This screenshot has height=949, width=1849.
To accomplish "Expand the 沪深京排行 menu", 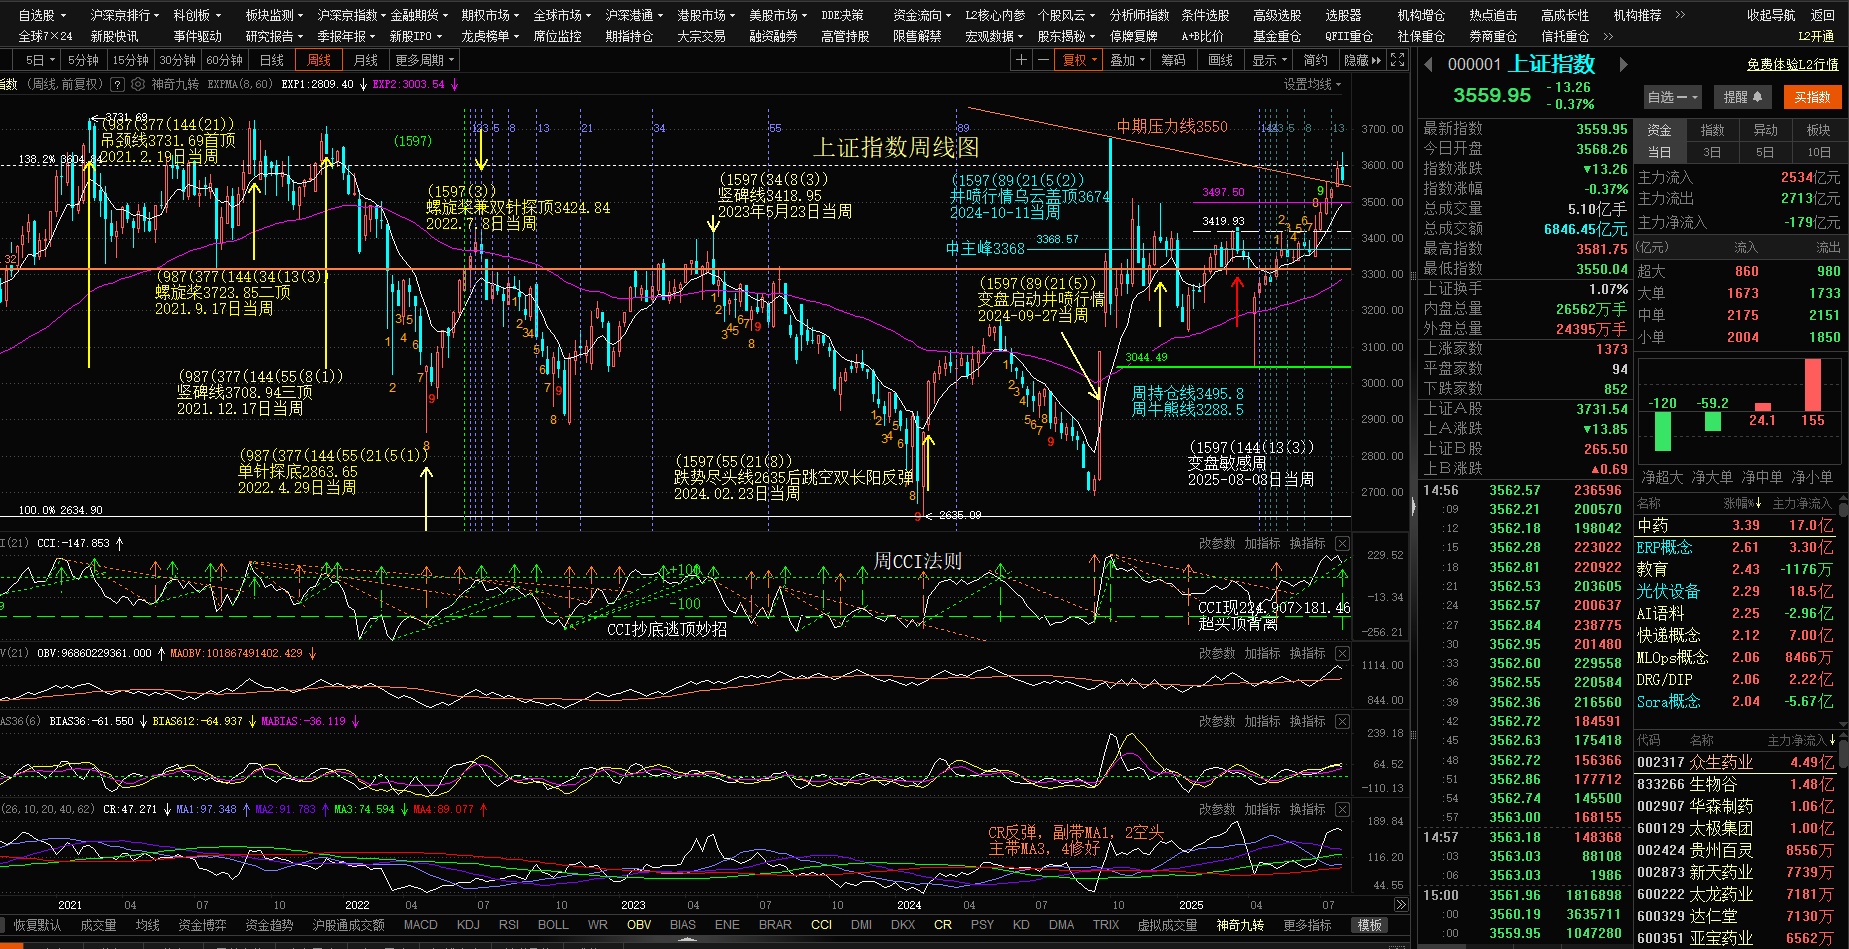I will click(x=124, y=15).
